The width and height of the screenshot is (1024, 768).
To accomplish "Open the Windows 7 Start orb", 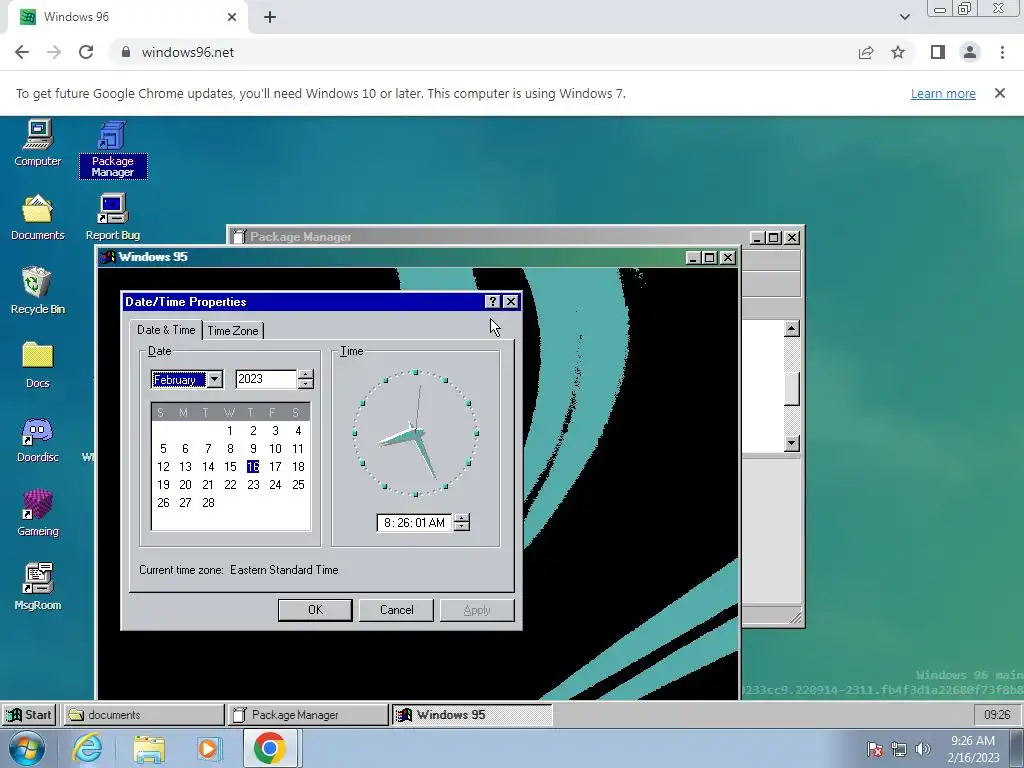I will coord(27,748).
